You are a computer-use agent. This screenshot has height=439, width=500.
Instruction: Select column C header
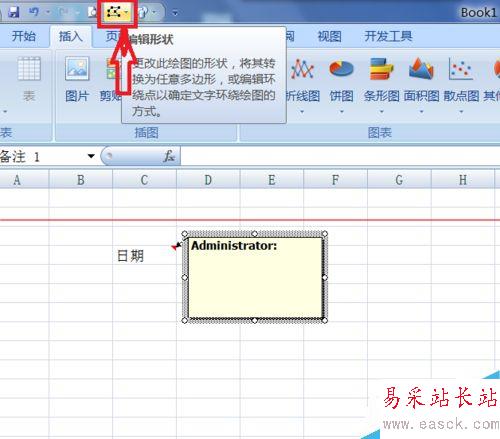click(x=144, y=180)
